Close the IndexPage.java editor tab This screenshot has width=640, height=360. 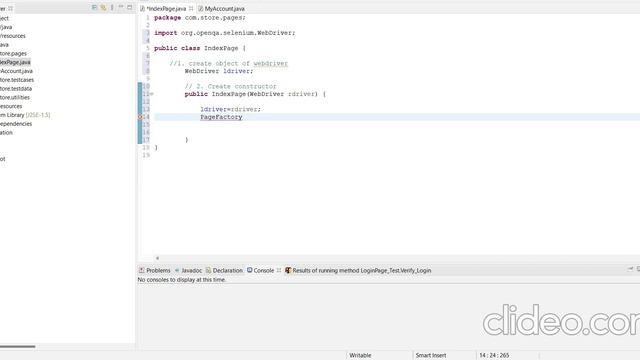click(191, 9)
